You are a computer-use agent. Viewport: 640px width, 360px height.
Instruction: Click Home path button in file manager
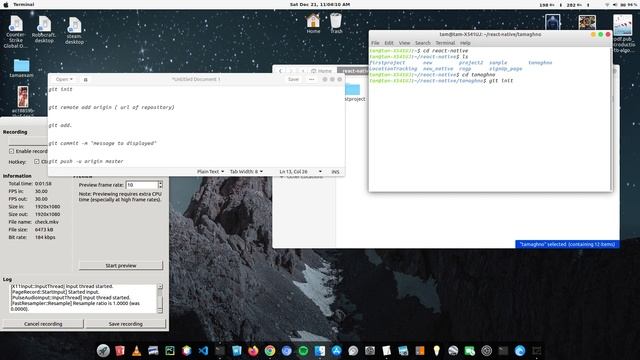coord(321,71)
